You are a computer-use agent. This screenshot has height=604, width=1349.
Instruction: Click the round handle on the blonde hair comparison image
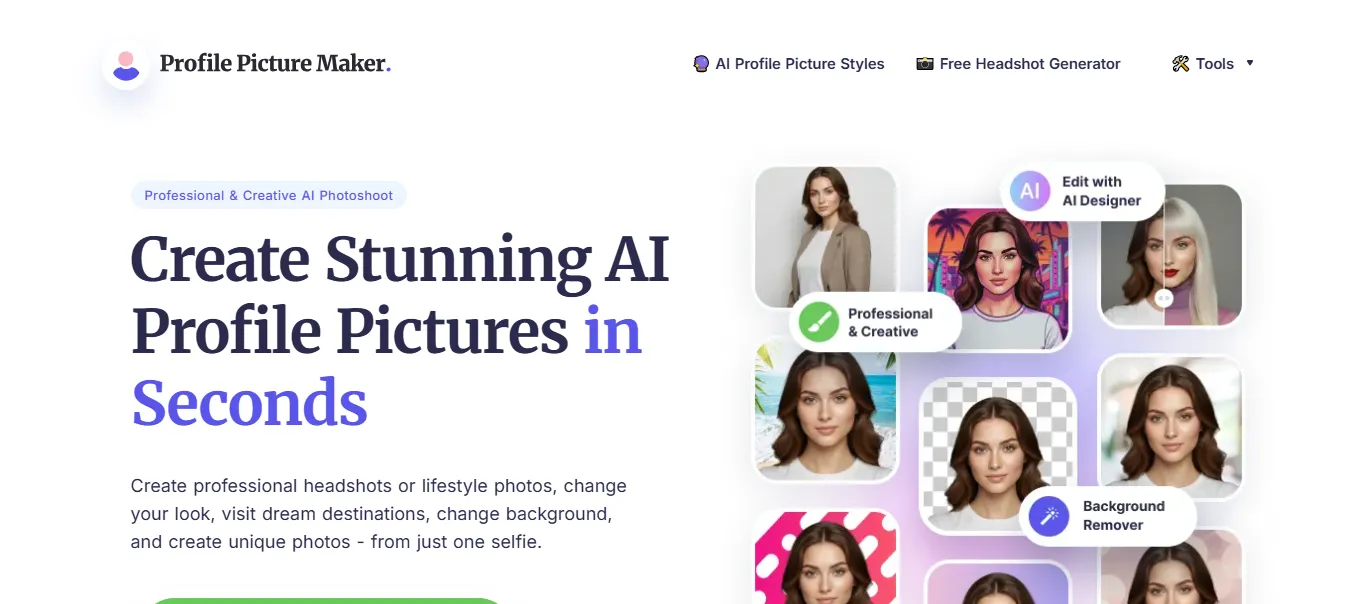[x=1163, y=298]
